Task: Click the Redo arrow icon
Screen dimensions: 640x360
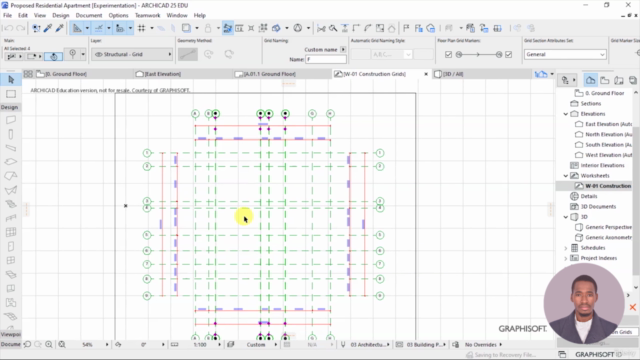Action: pyautogui.click(x=20, y=28)
